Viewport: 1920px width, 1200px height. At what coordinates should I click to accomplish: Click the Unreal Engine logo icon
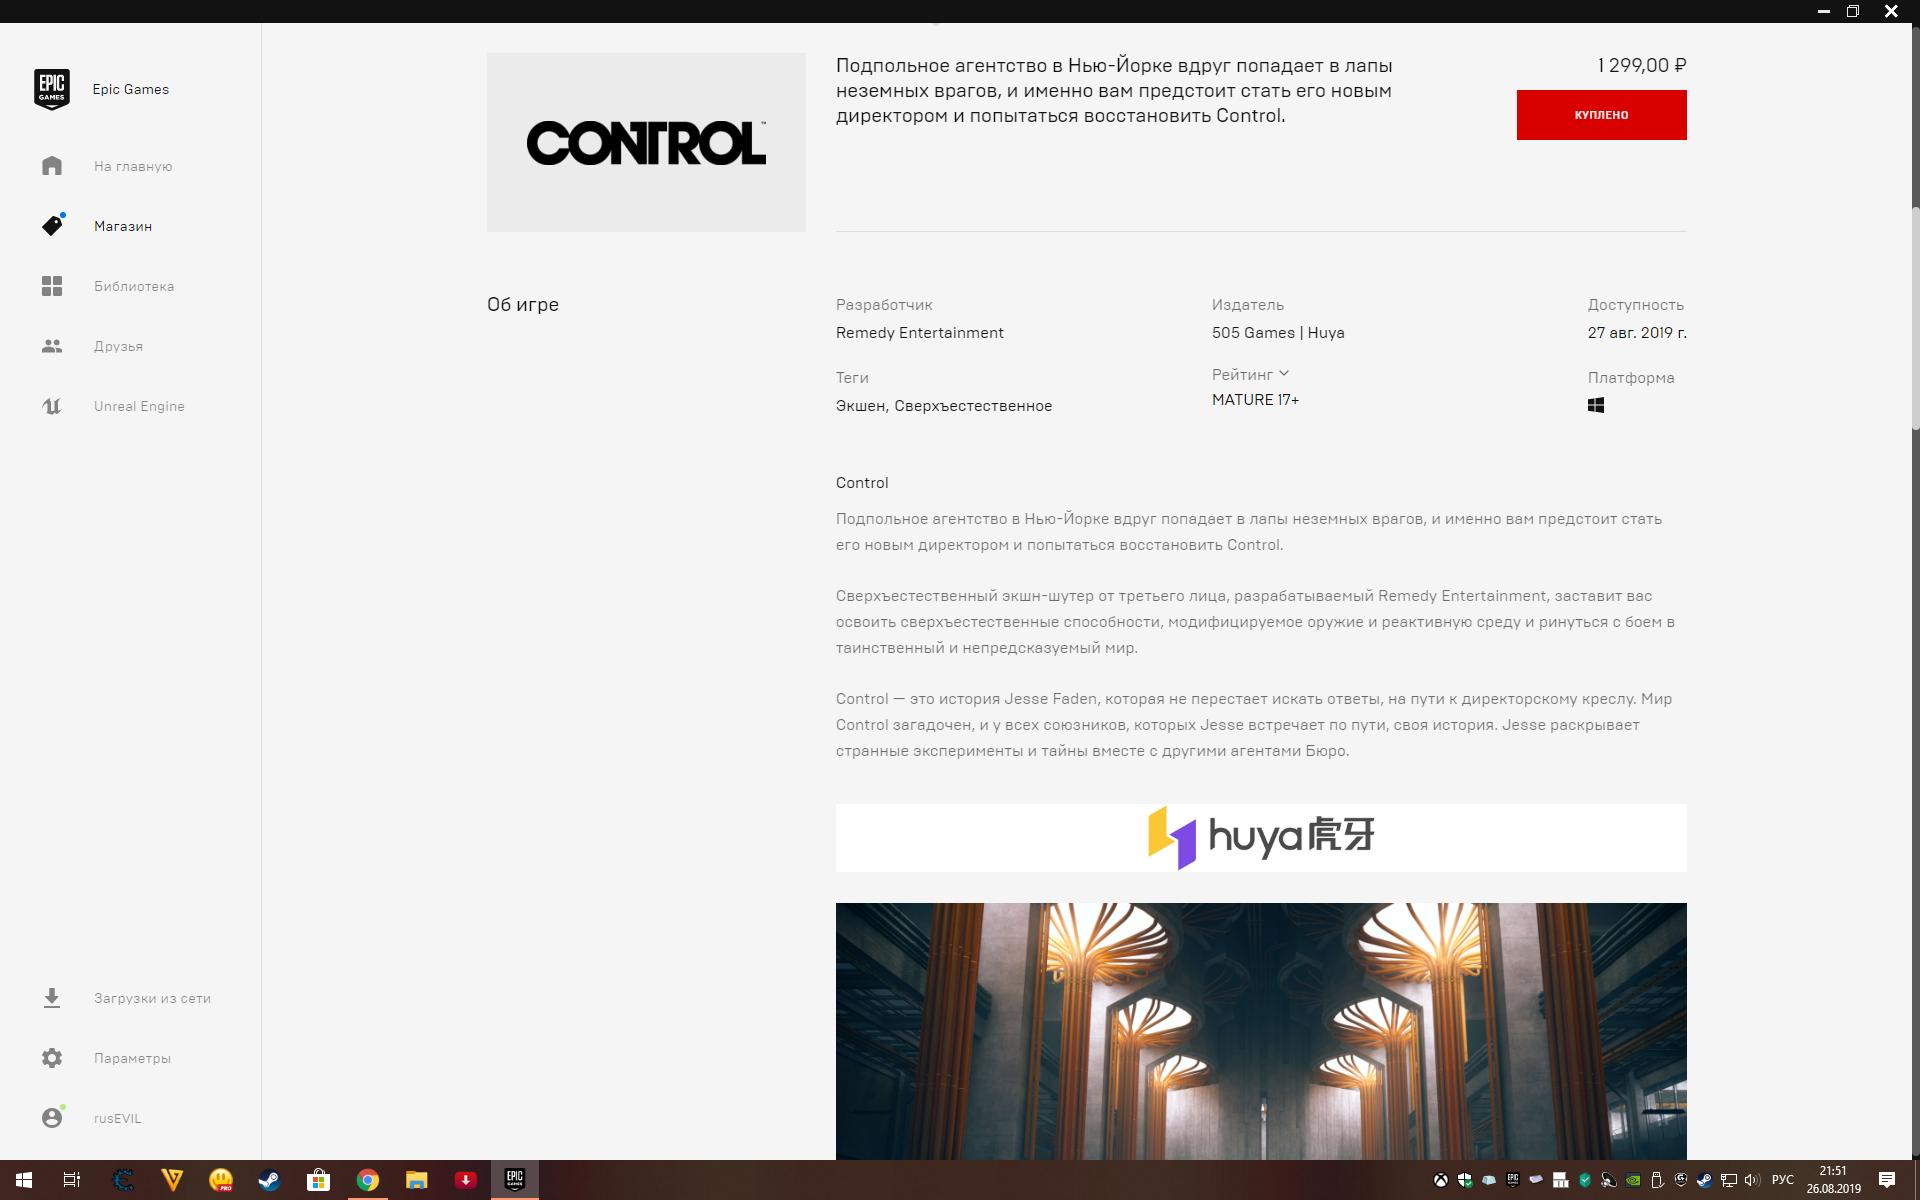coord(52,406)
